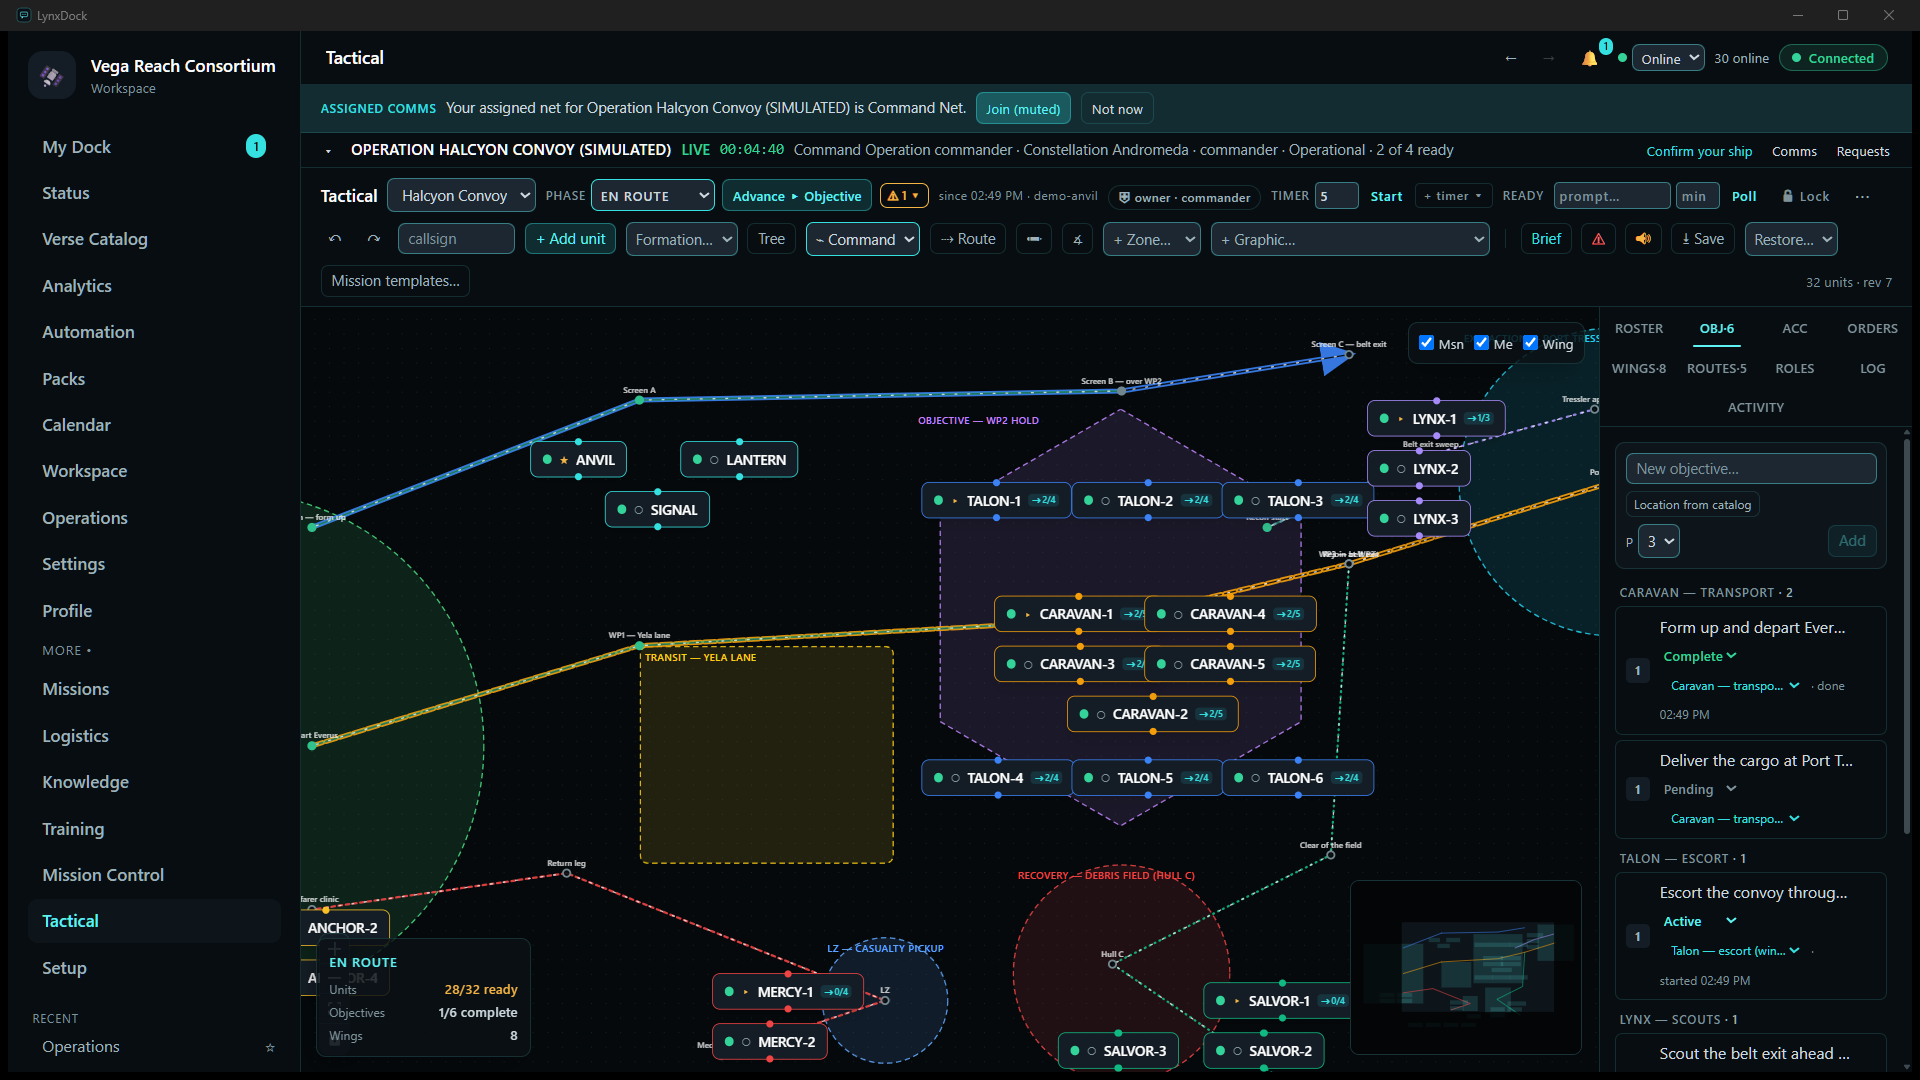Image resolution: width=1920 pixels, height=1080 pixels.
Task: Select the LYNX-1 unit node
Action: pyautogui.click(x=1436, y=419)
